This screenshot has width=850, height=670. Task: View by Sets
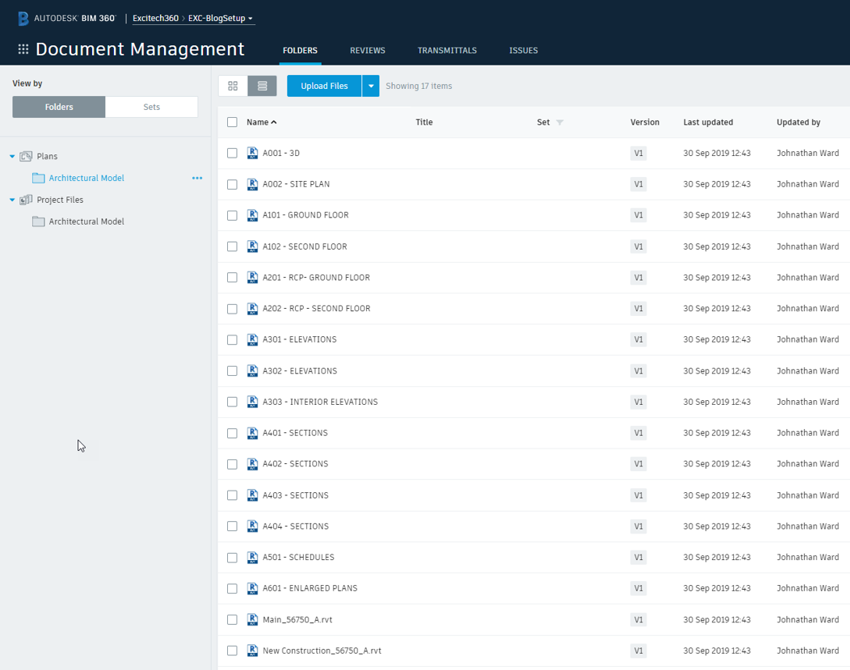(x=152, y=107)
